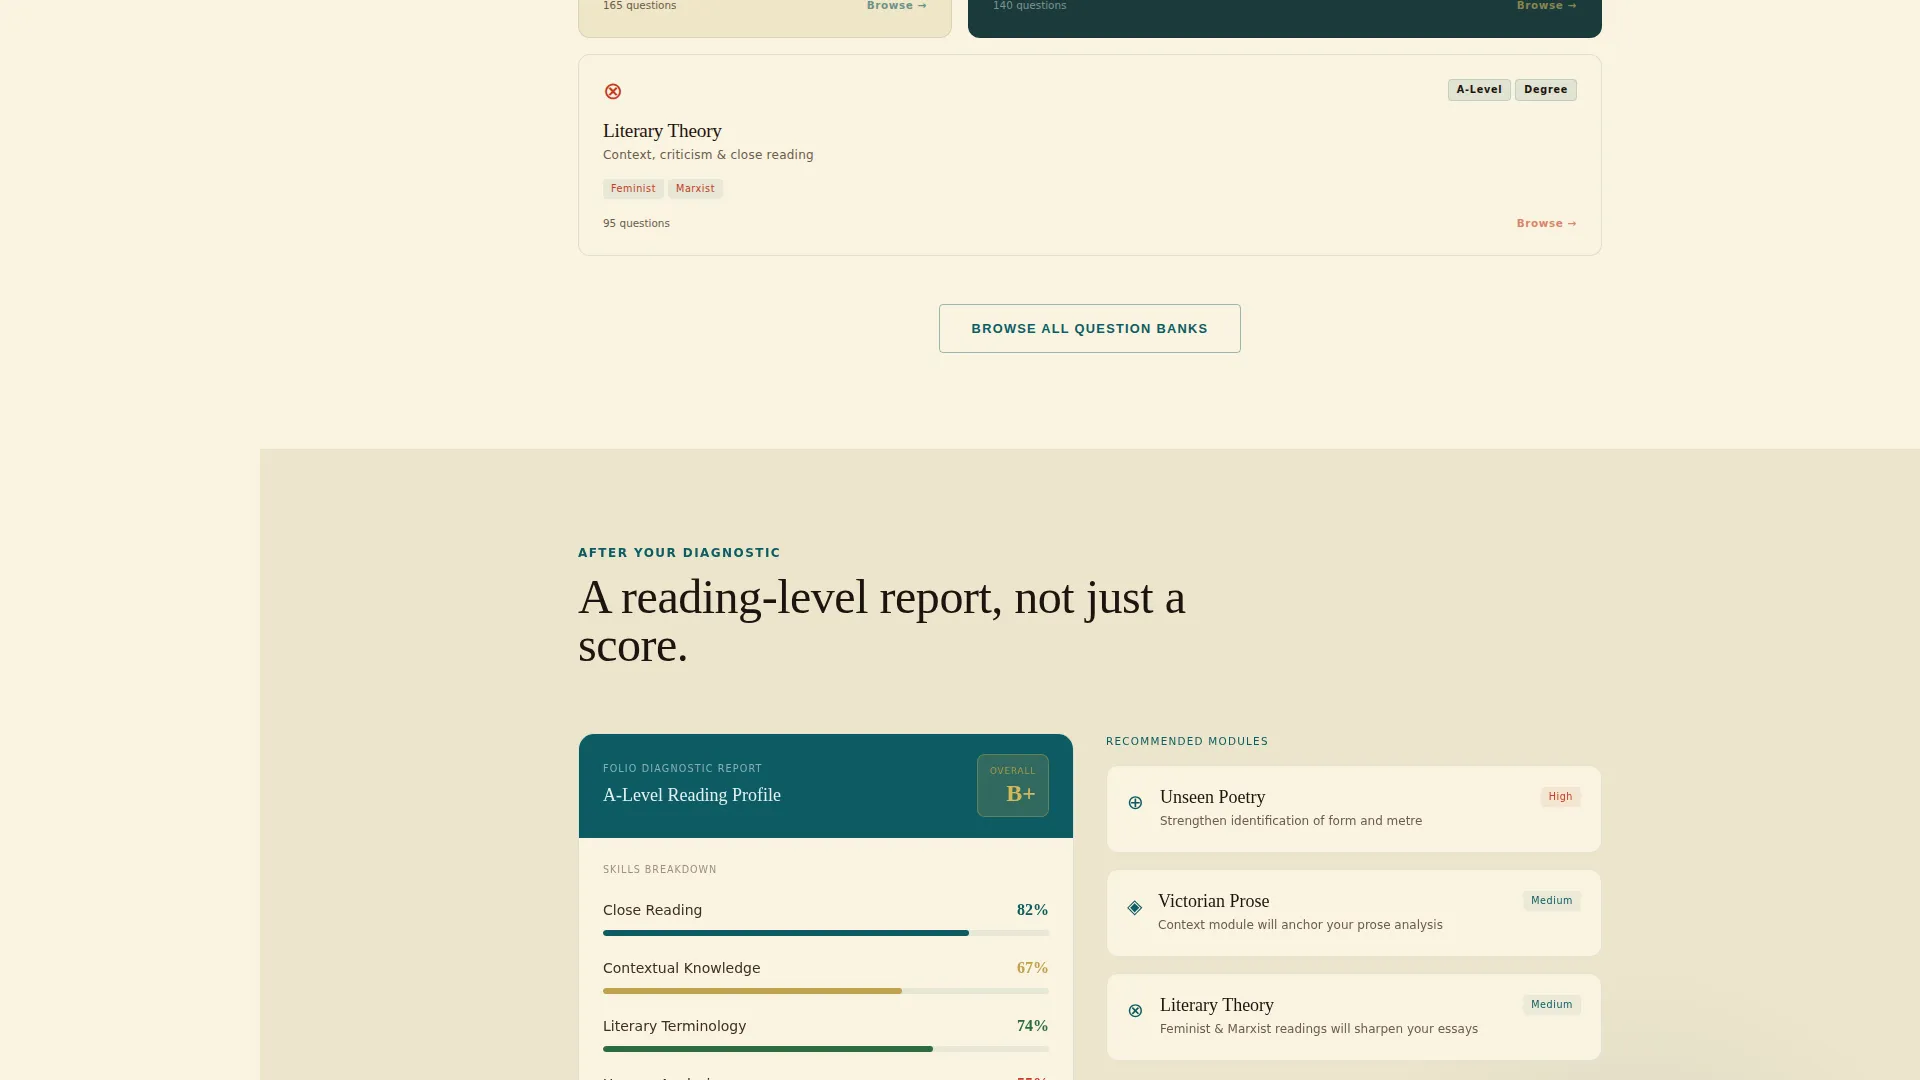Screen dimensions: 1920x1080
Task: Click the 67% Contextual Knowledge score
Action: (1032, 968)
